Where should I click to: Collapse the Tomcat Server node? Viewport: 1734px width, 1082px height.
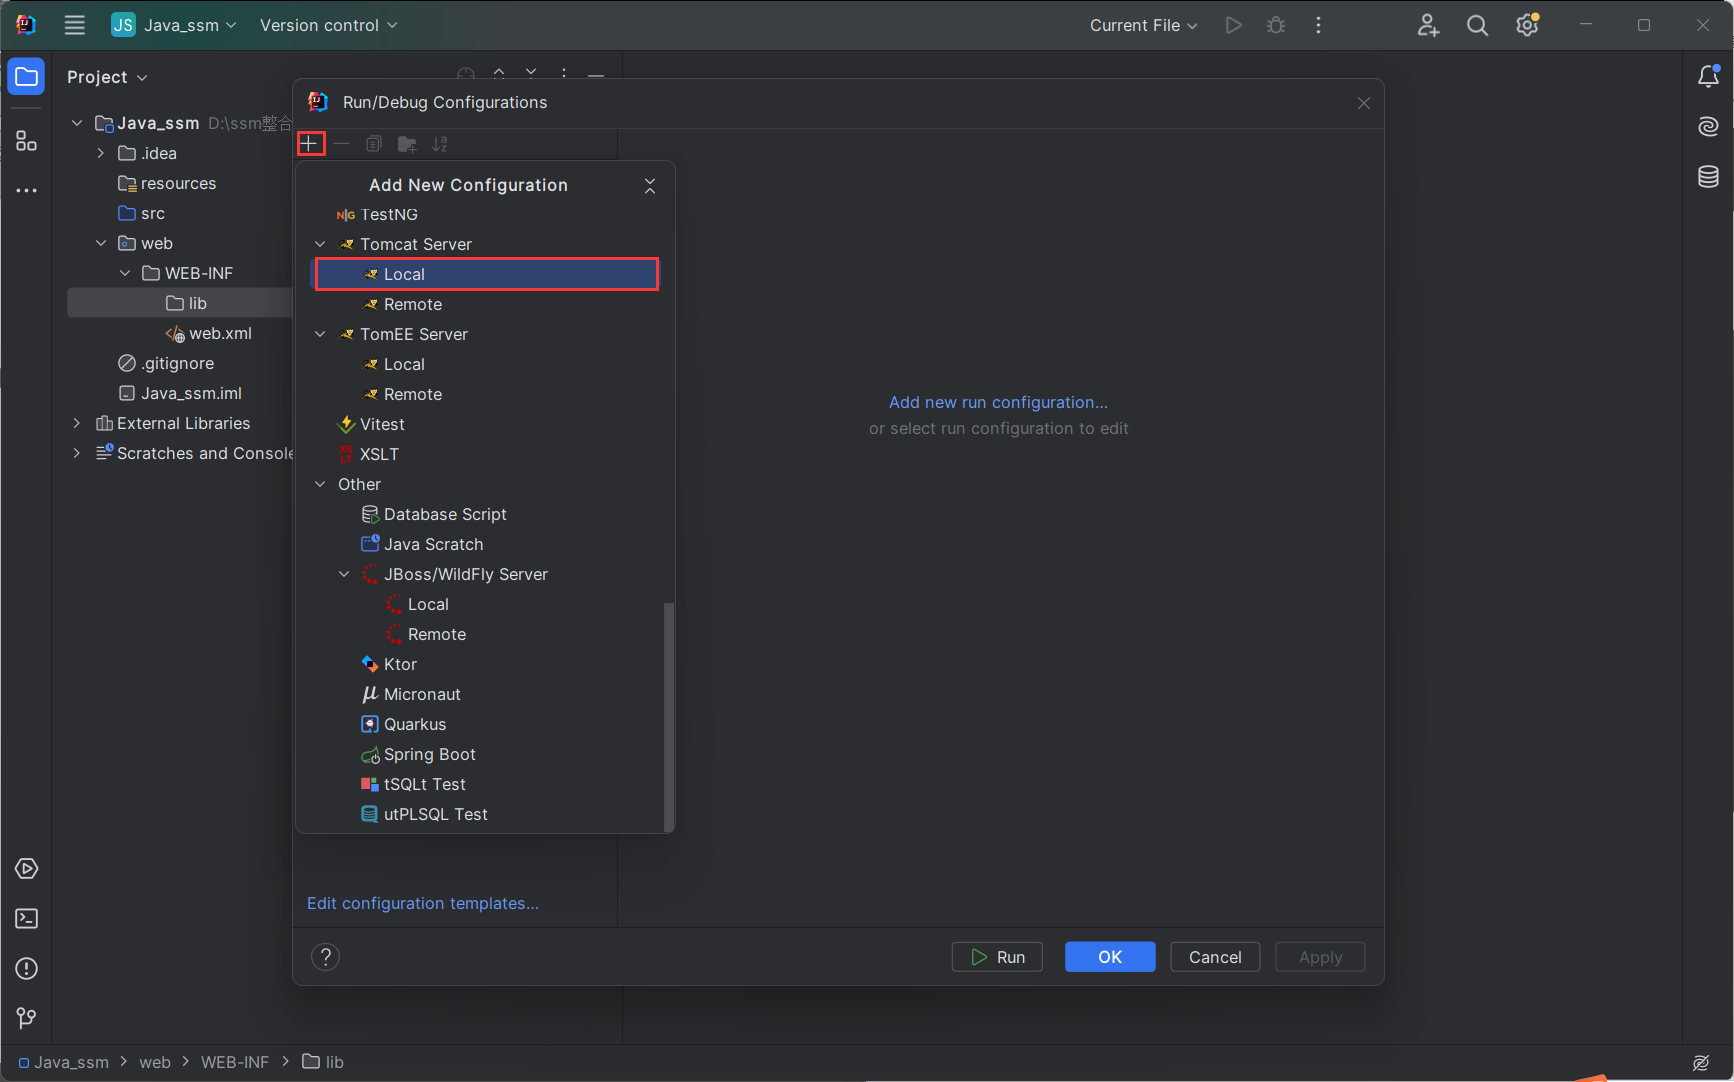click(x=320, y=245)
